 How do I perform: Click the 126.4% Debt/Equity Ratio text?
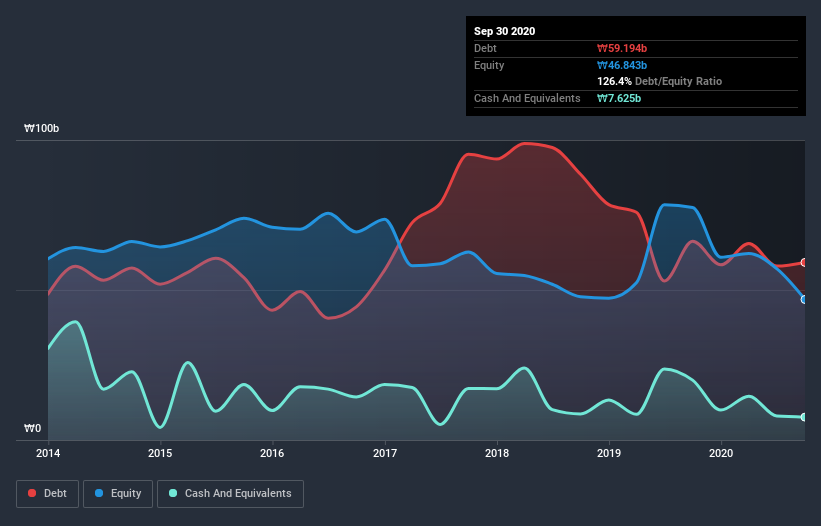(660, 81)
